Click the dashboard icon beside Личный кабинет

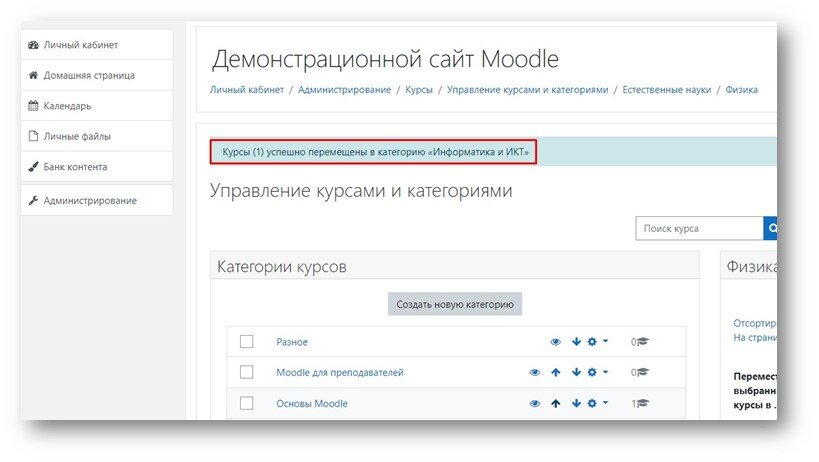click(x=33, y=45)
